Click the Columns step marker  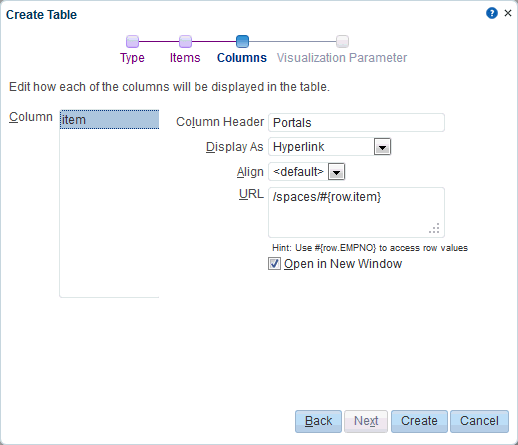(x=242, y=42)
